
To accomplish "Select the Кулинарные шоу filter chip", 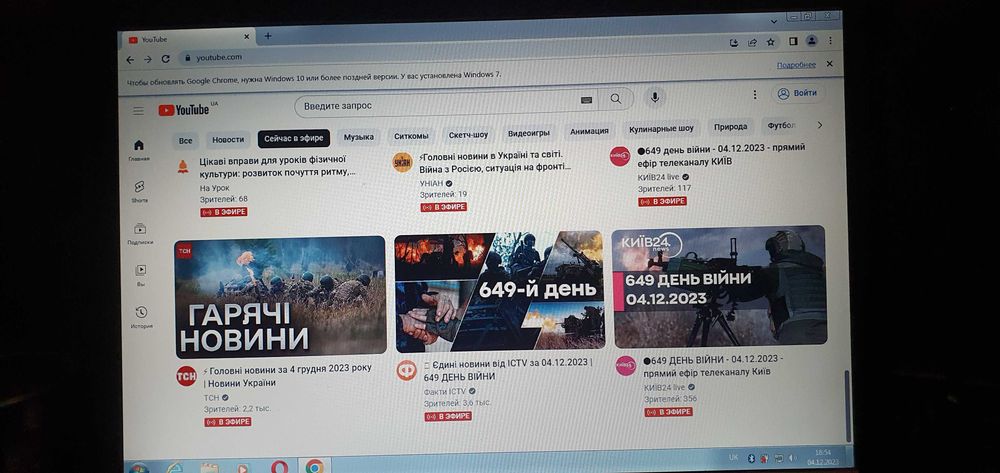I will [661, 129].
